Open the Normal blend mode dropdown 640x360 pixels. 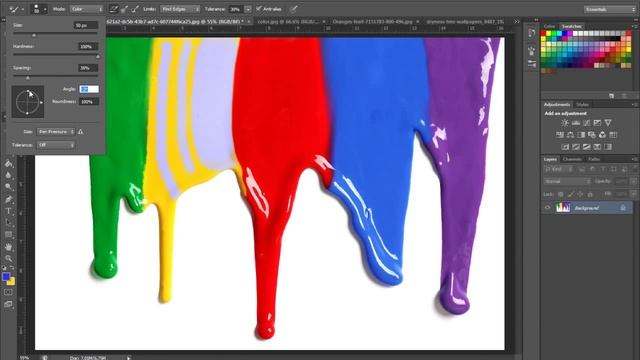[567, 181]
